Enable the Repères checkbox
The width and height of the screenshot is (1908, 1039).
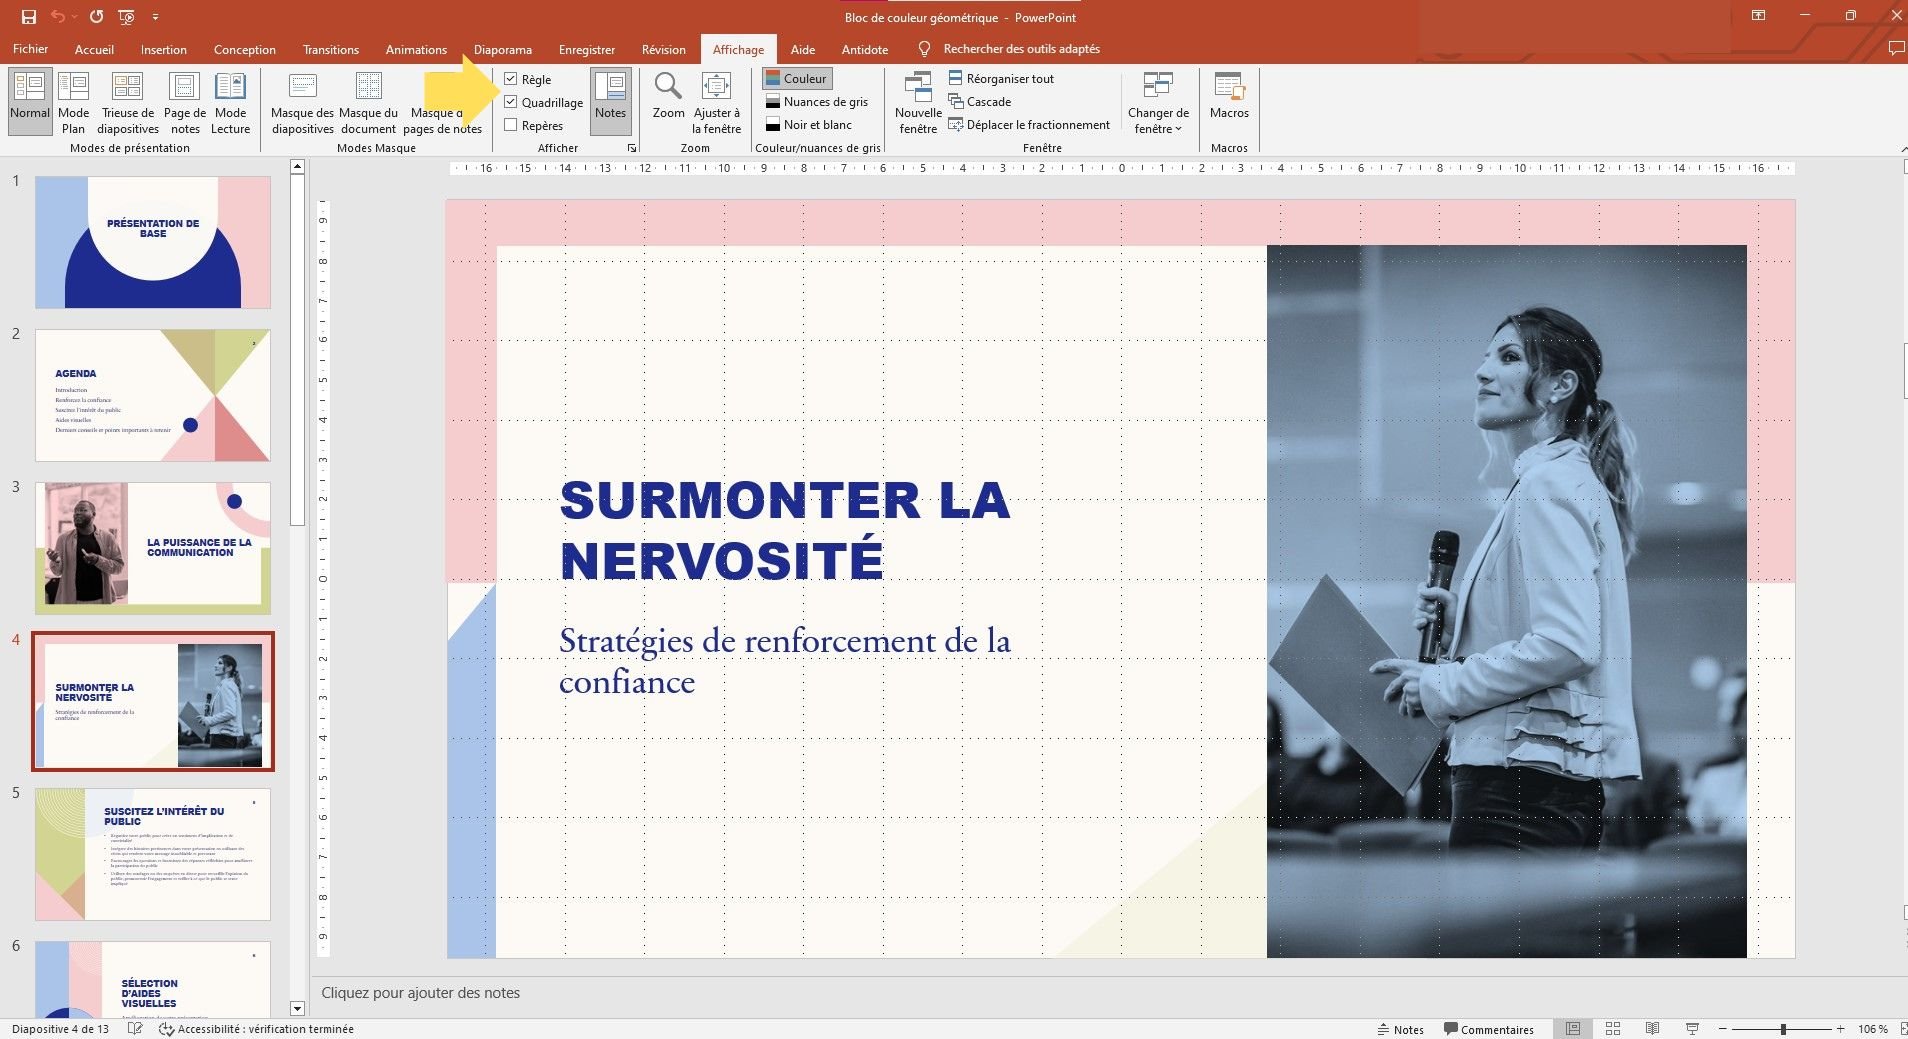pos(513,125)
